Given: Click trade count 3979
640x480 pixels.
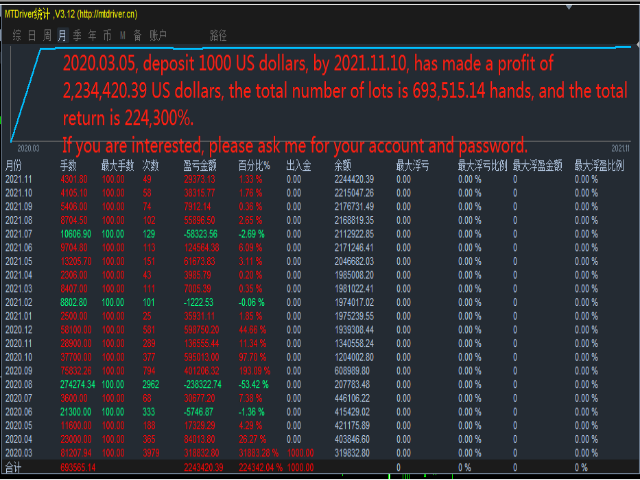Looking at the screenshot, I should (x=151, y=453).
